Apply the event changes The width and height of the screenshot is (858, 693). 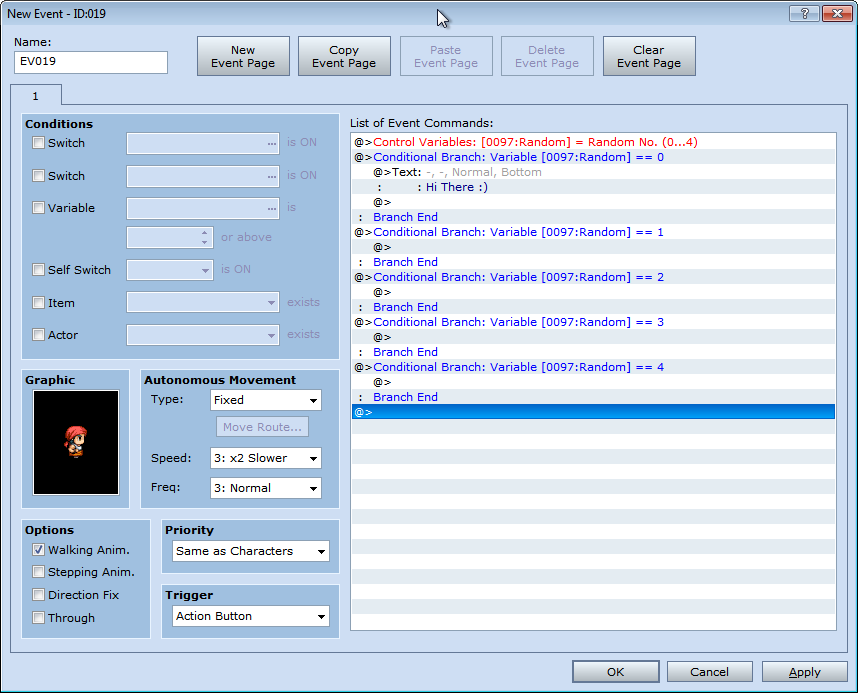[x=804, y=671]
